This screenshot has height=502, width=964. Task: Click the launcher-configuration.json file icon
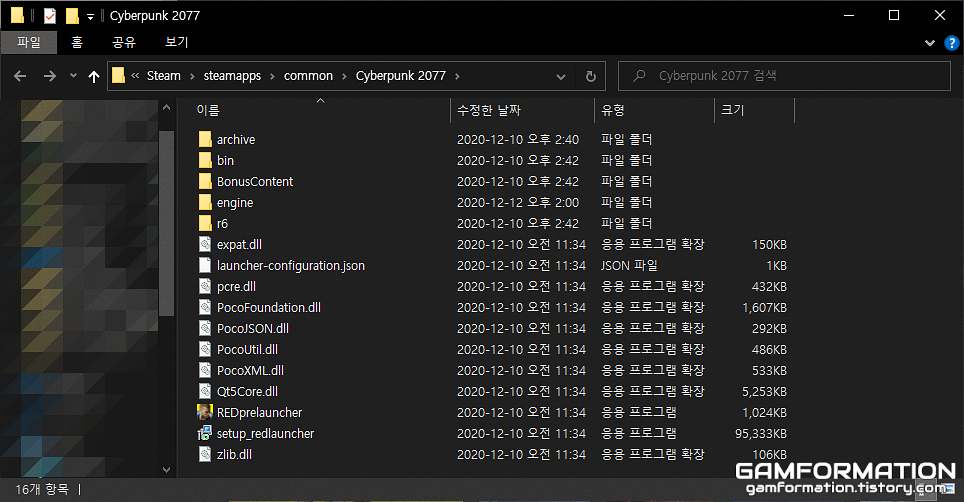(205, 265)
